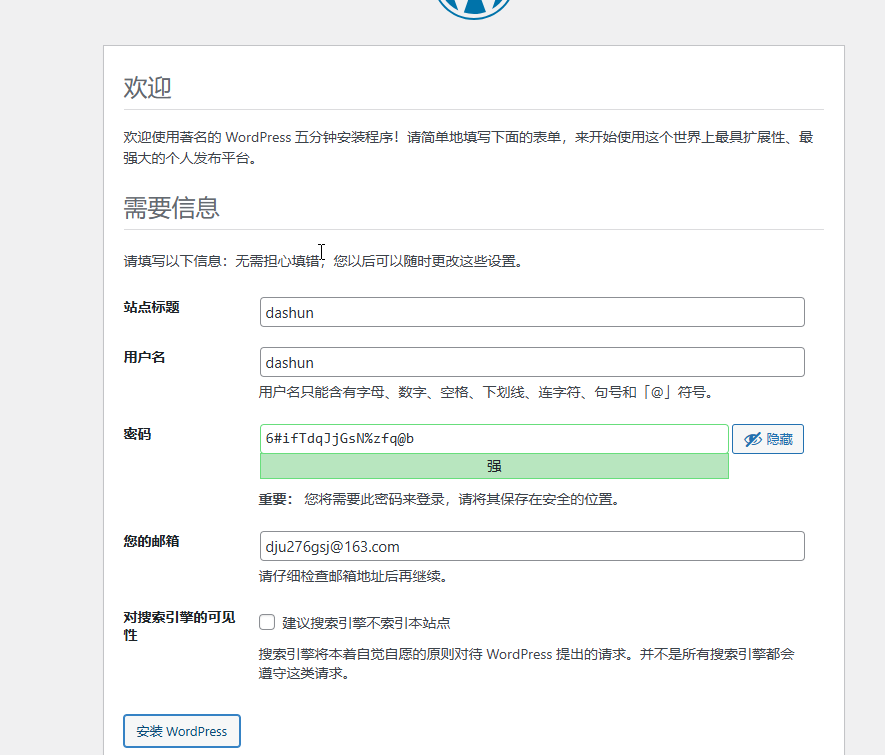Enable 建议搜索引擎不索引本站点 checkbox
The height and width of the screenshot is (755, 885).
pos(267,622)
